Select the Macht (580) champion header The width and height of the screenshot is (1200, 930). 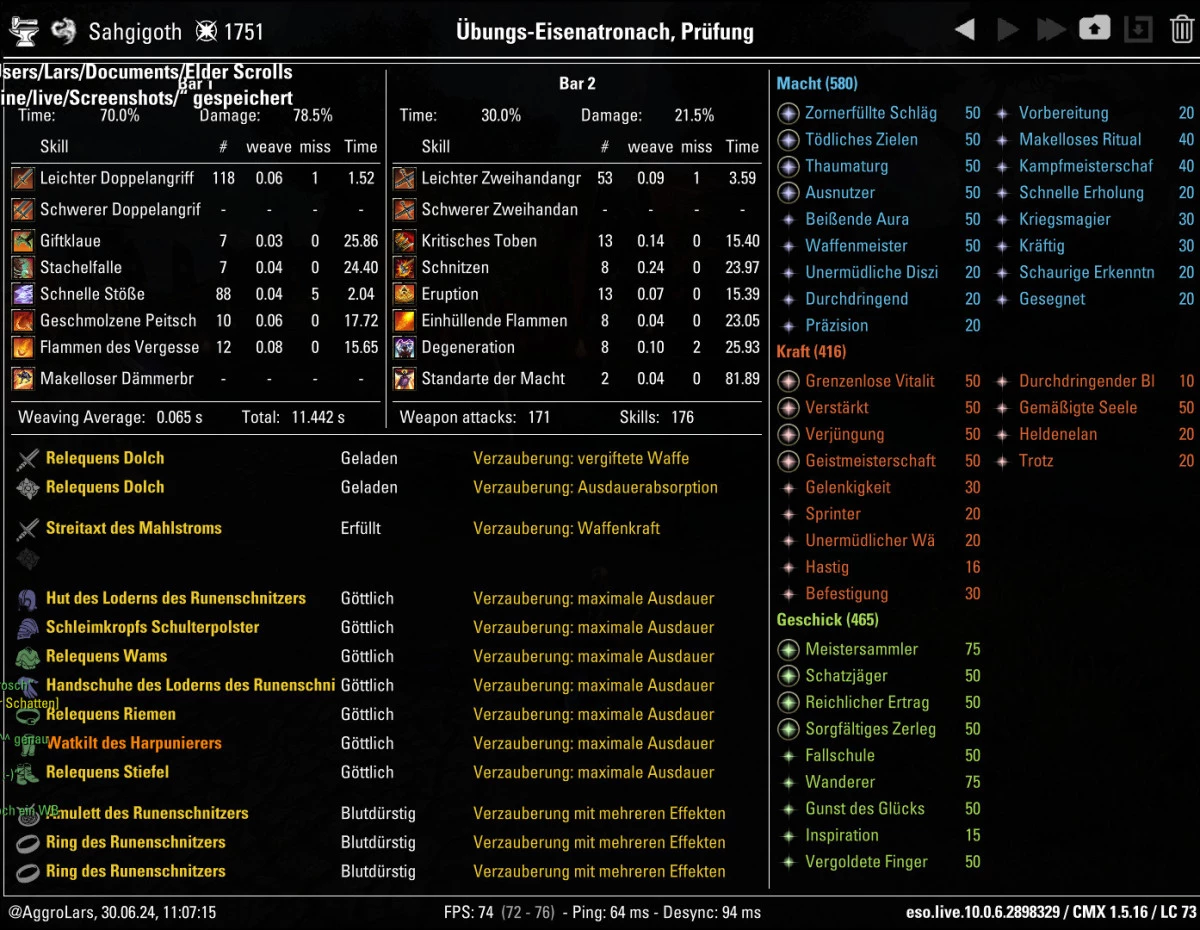(x=817, y=84)
